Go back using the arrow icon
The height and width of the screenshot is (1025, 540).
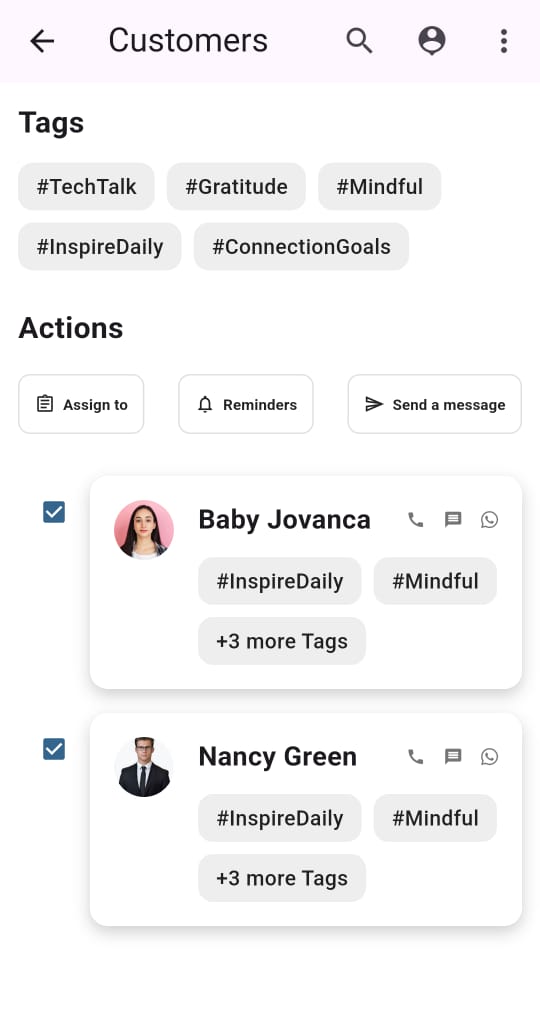click(x=42, y=41)
